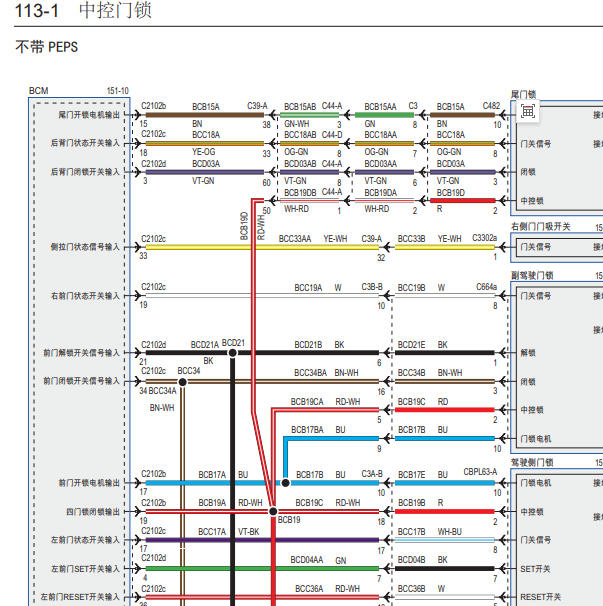Click wire label BCC17A

212,532
